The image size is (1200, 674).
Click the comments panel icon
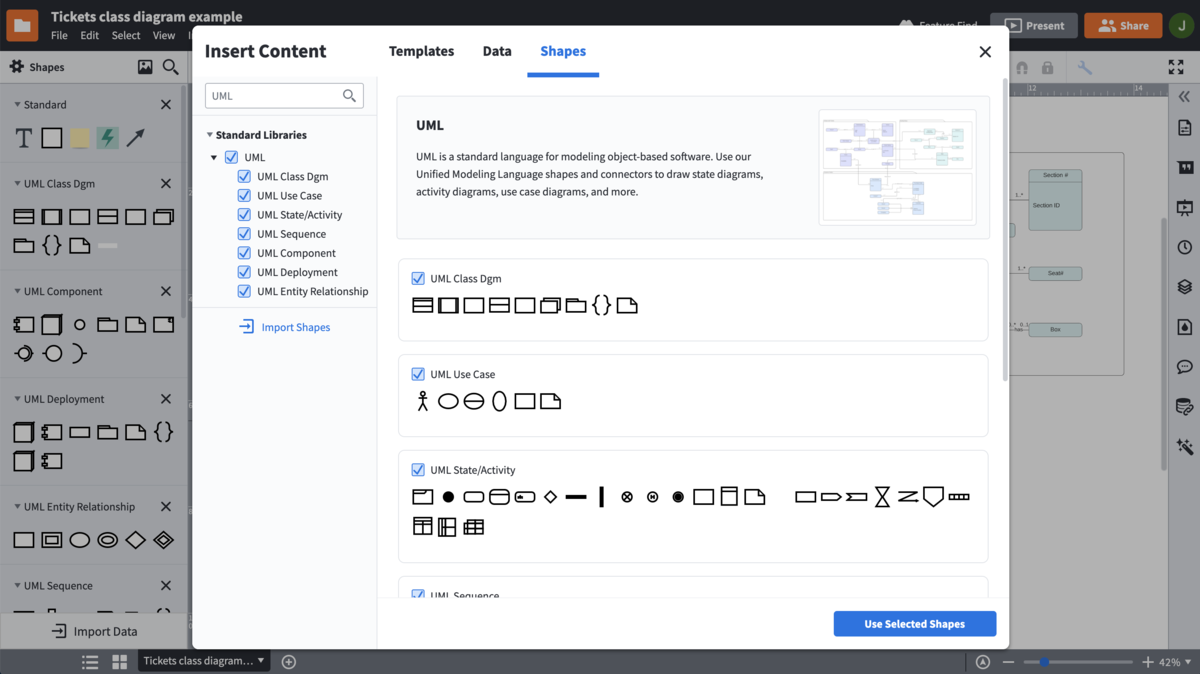point(1184,366)
